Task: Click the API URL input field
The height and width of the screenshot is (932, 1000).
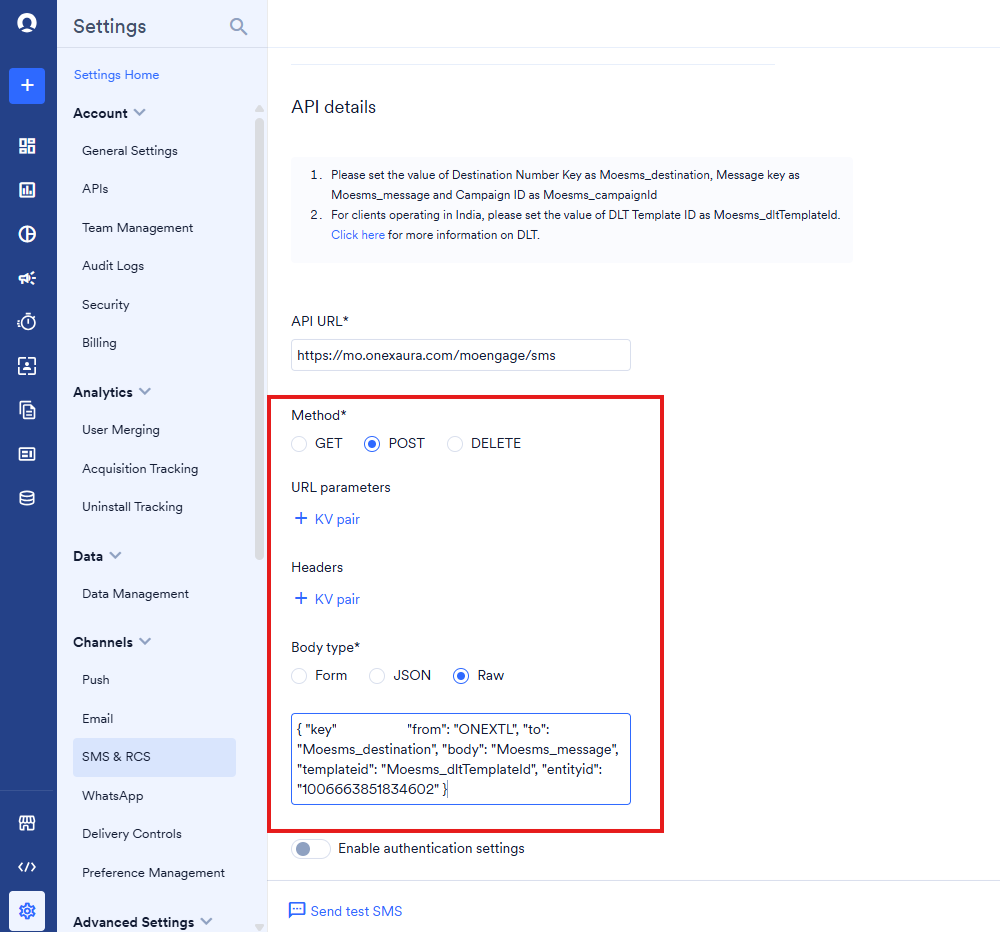Action: click(x=461, y=355)
